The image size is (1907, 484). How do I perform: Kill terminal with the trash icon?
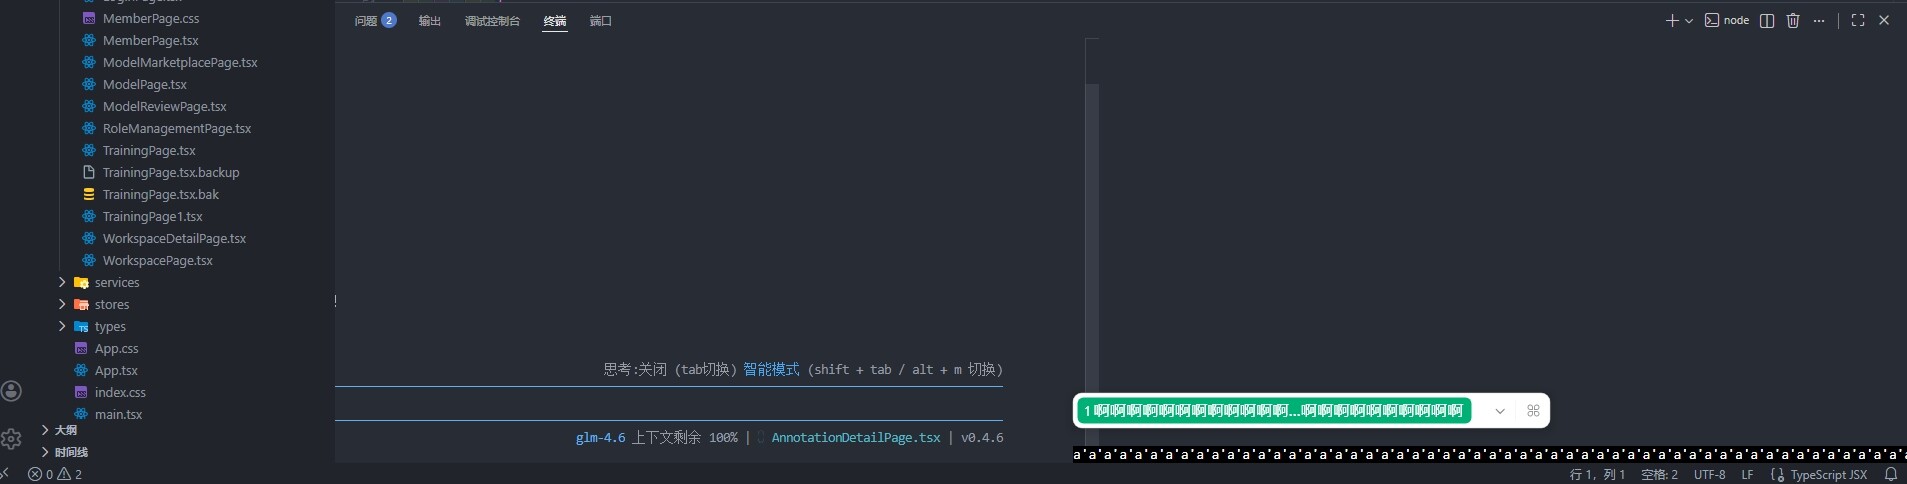click(1793, 21)
